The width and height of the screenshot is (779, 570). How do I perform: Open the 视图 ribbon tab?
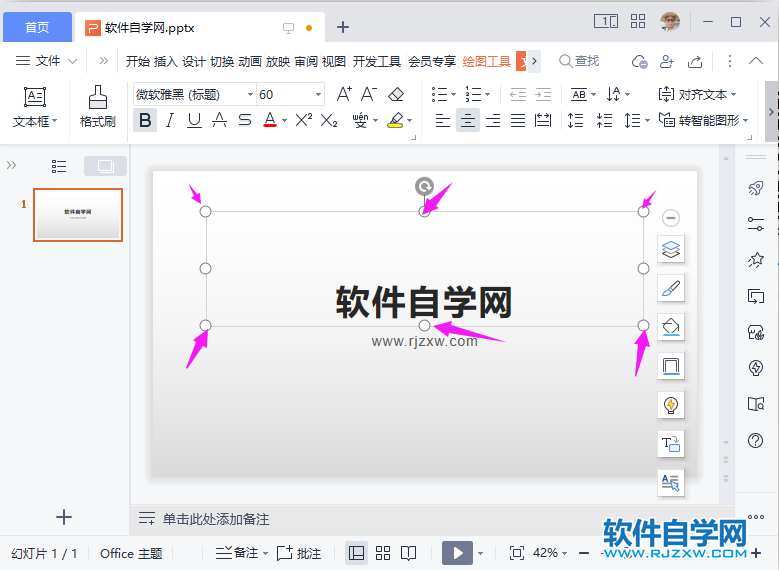[333, 61]
